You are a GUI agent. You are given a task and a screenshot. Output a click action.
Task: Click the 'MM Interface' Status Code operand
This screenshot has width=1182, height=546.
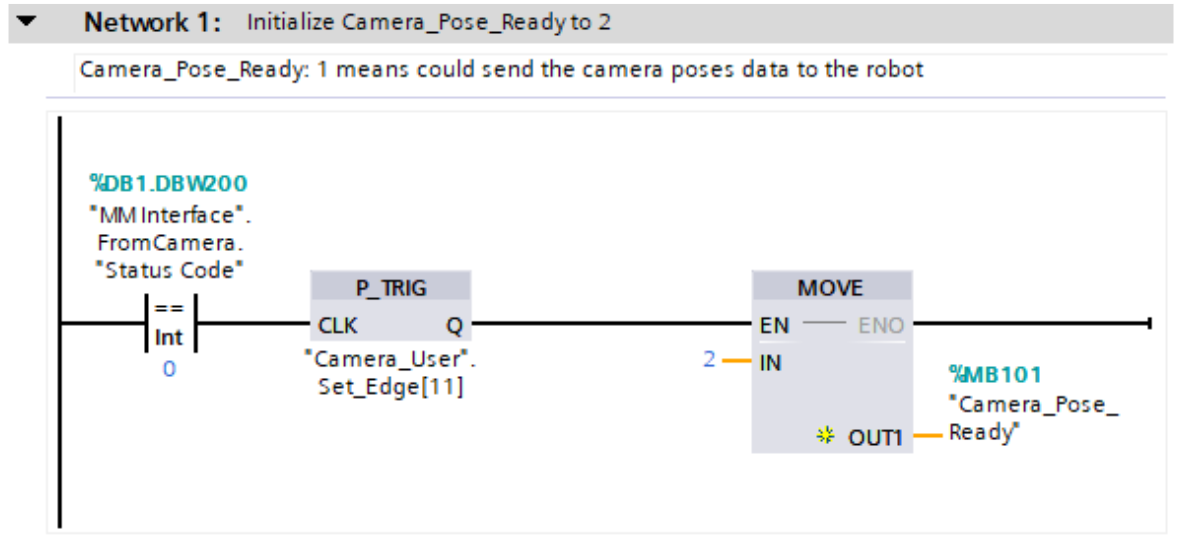(x=168, y=243)
